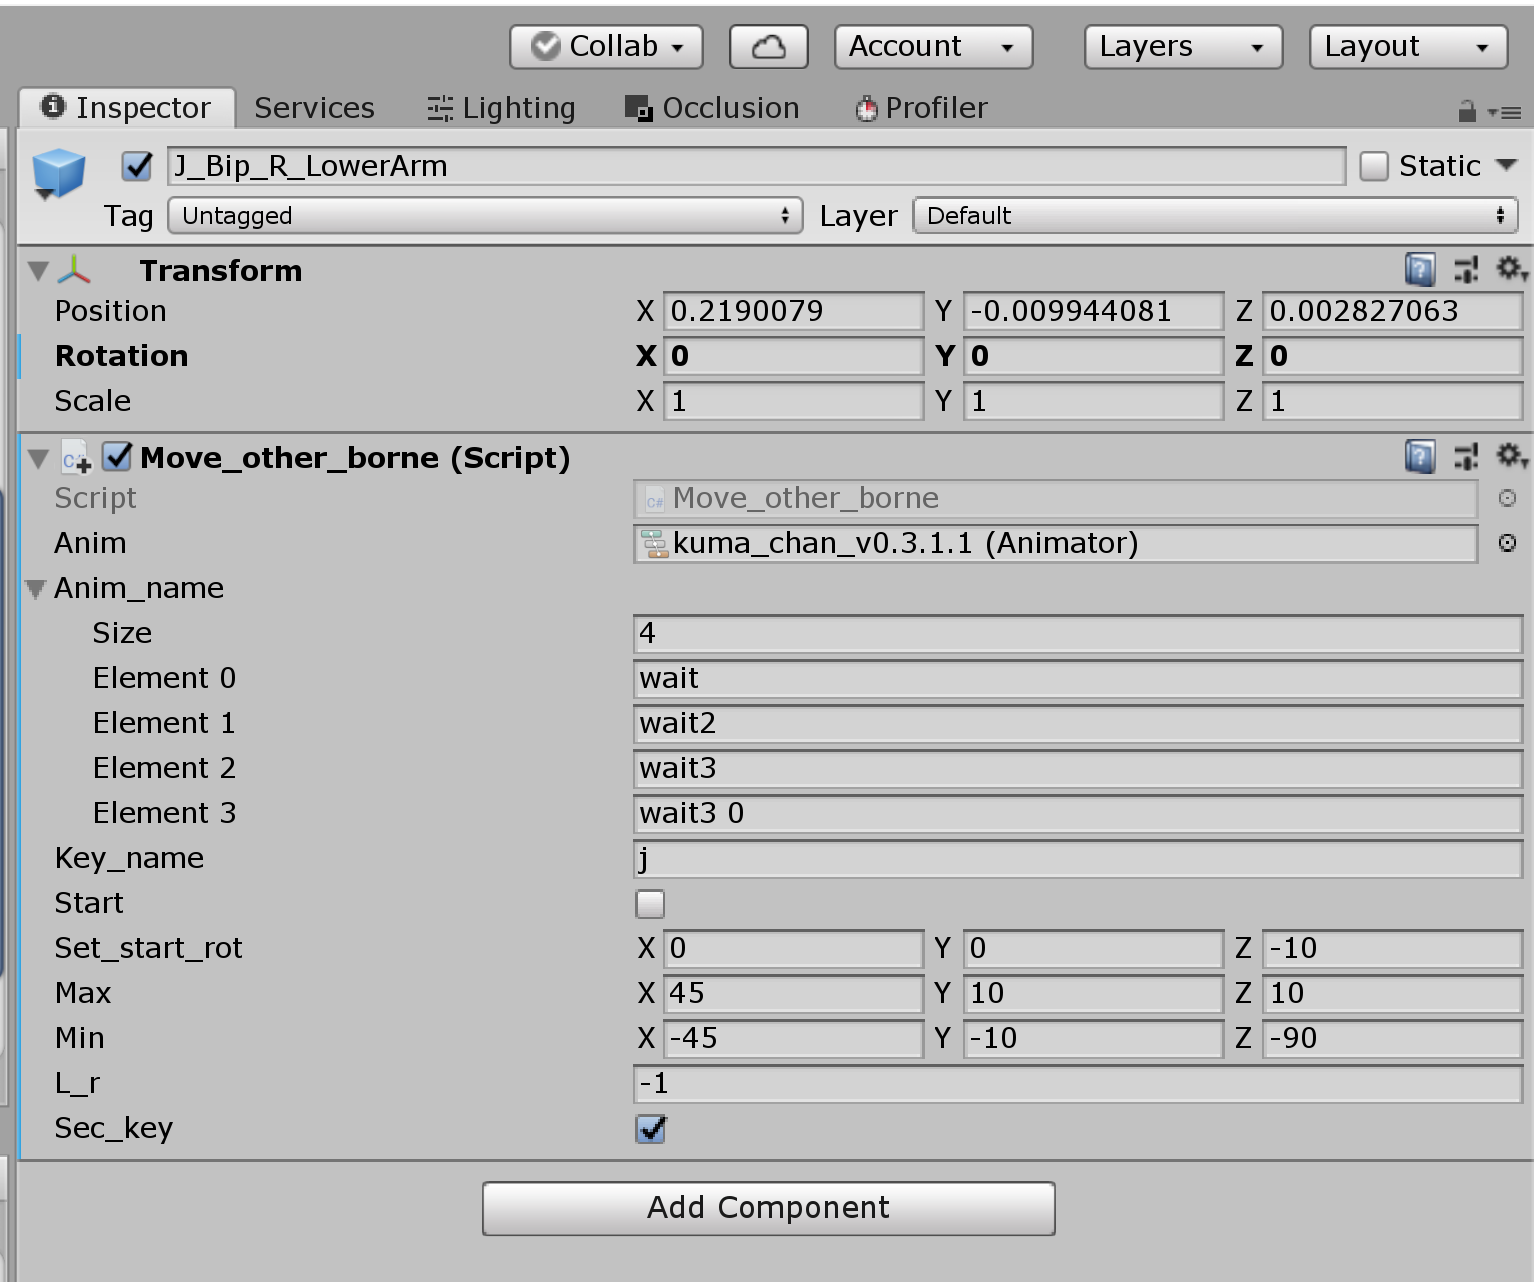
Task: Collapse the Anim_name array foldout
Action: pos(36,589)
